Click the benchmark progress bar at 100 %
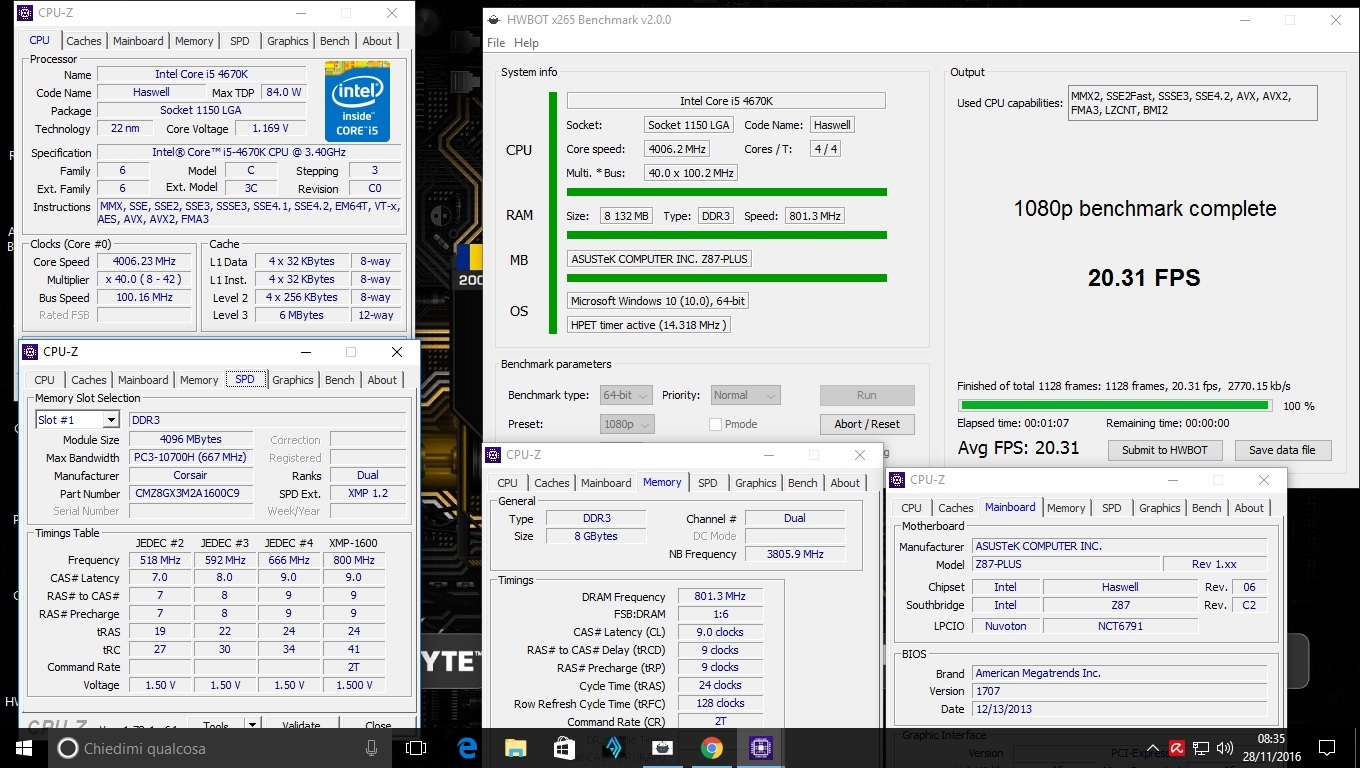 click(x=1114, y=406)
